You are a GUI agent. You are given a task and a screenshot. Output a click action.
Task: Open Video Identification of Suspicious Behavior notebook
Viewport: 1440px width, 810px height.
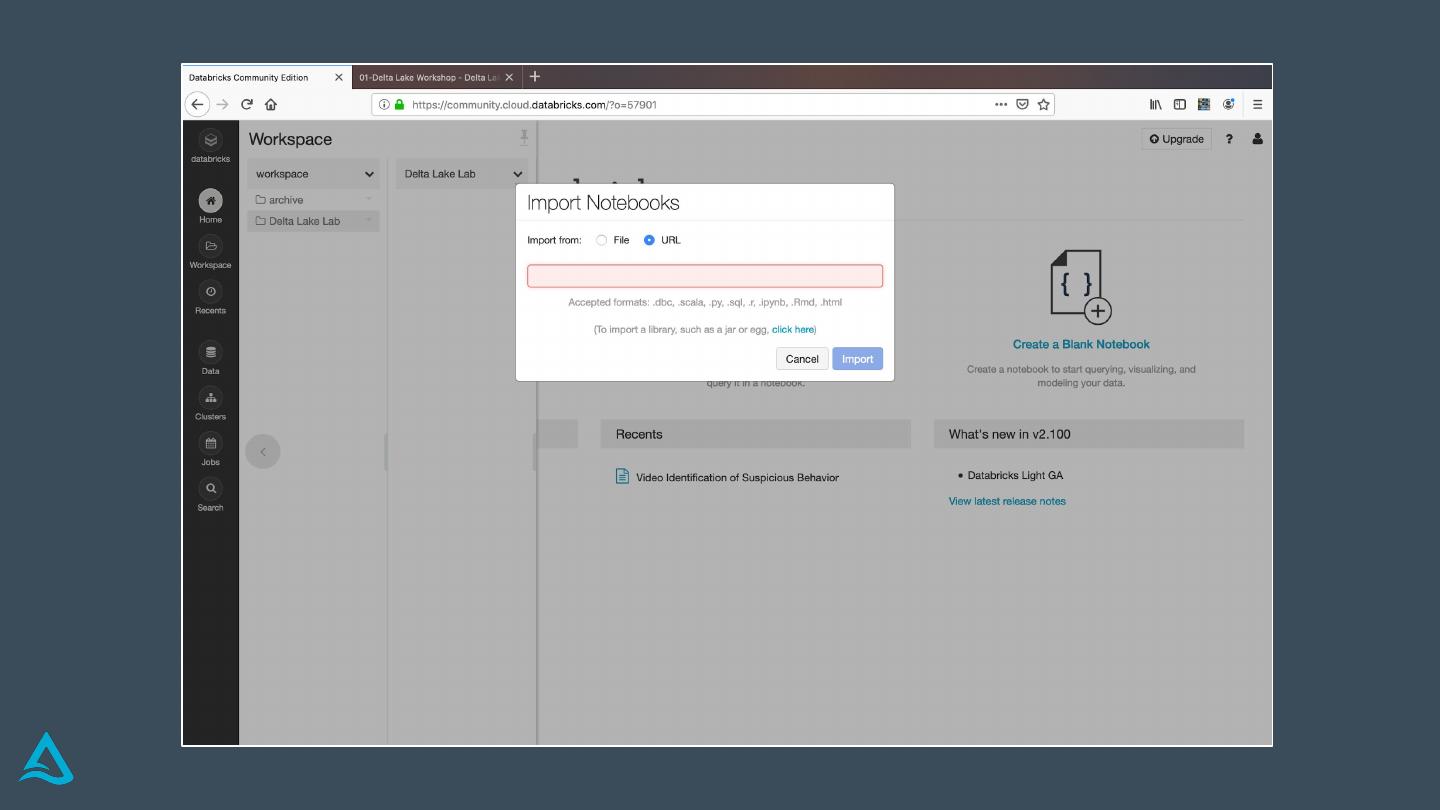(737, 477)
